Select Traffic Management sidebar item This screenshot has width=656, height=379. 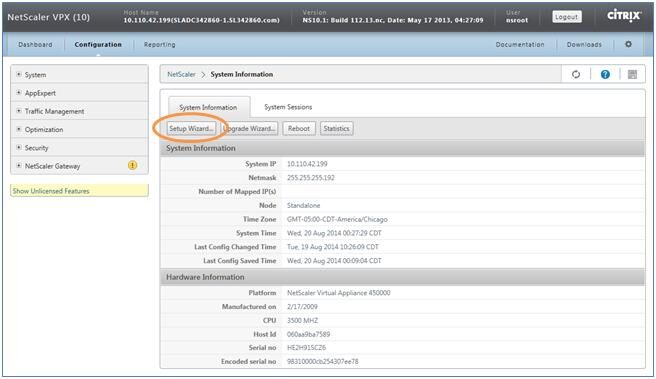coord(54,111)
